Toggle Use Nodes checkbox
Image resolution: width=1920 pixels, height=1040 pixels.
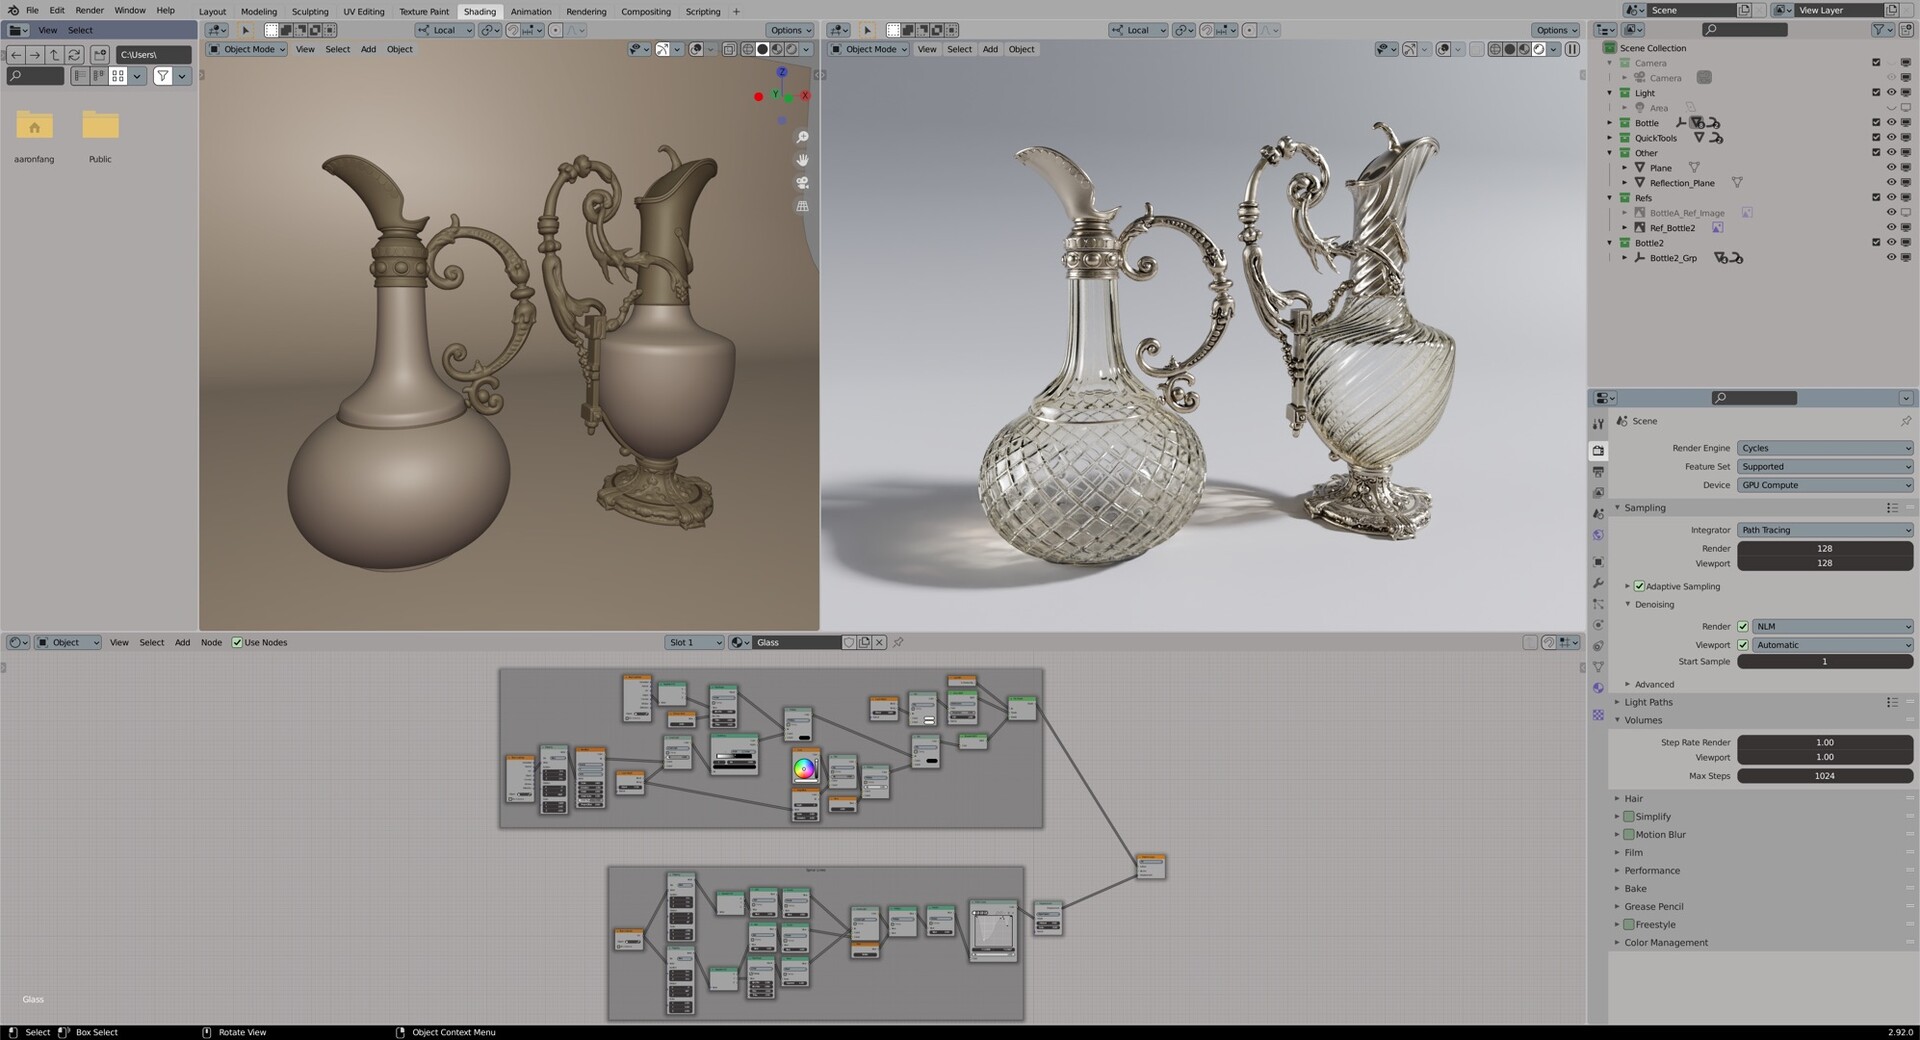pyautogui.click(x=237, y=642)
